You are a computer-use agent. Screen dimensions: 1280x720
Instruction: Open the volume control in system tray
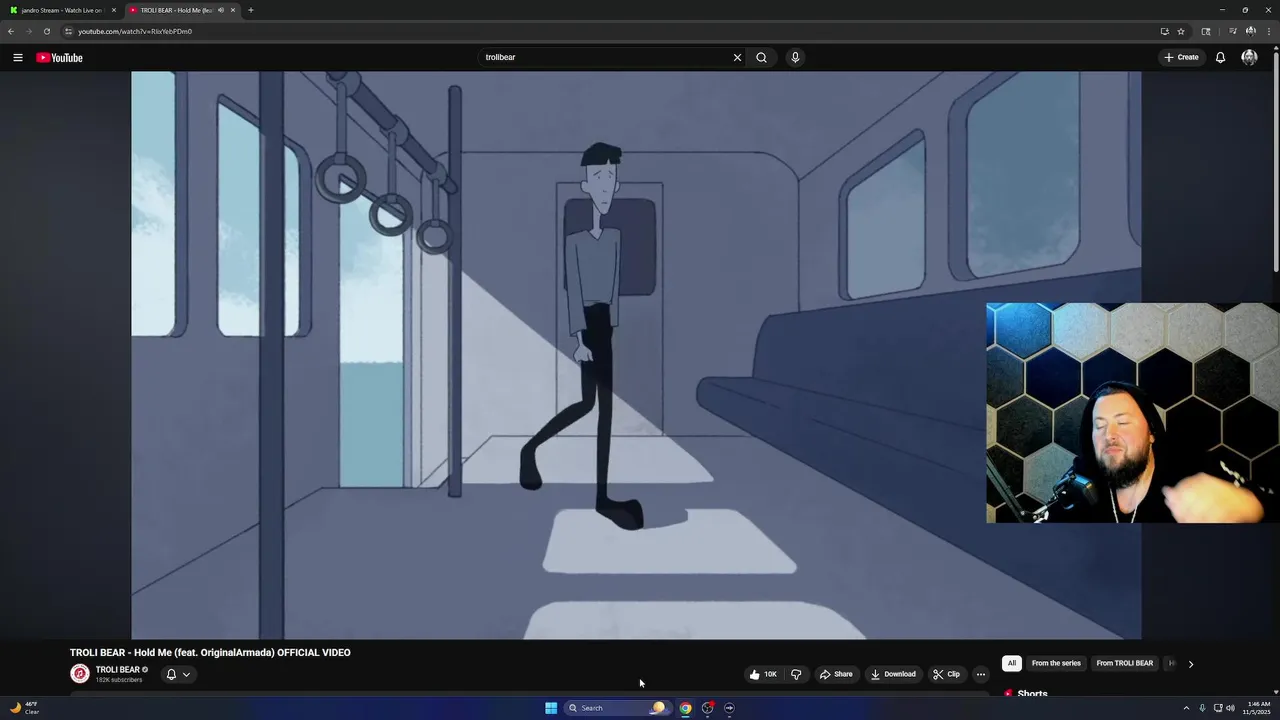(x=1230, y=708)
